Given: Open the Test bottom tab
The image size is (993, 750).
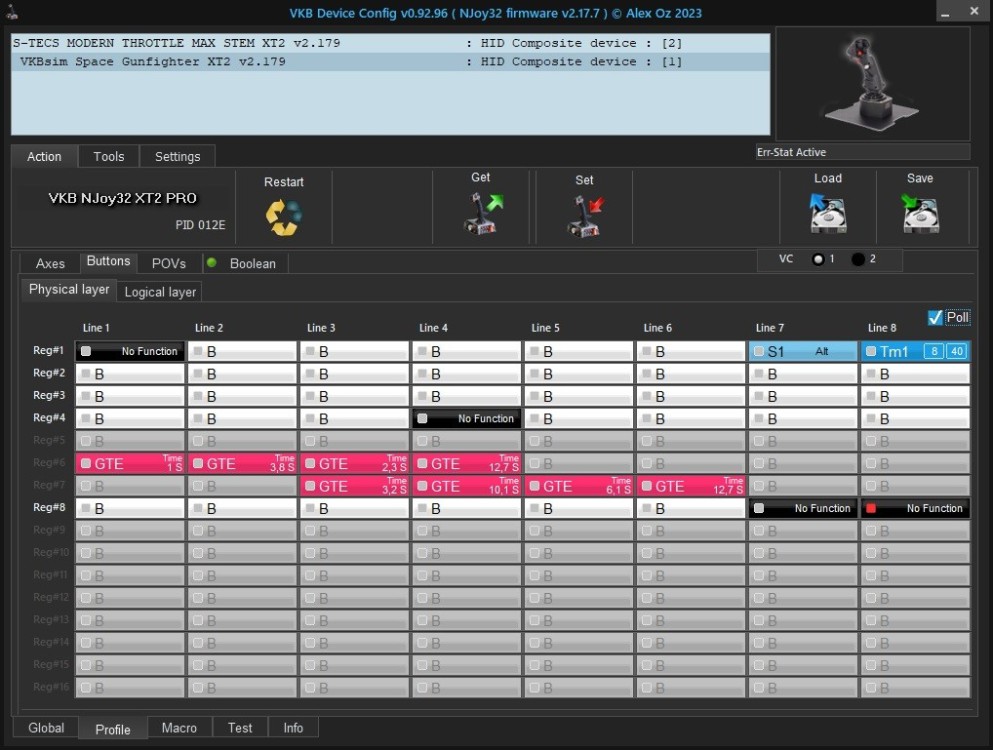Looking at the screenshot, I should tap(240, 728).
